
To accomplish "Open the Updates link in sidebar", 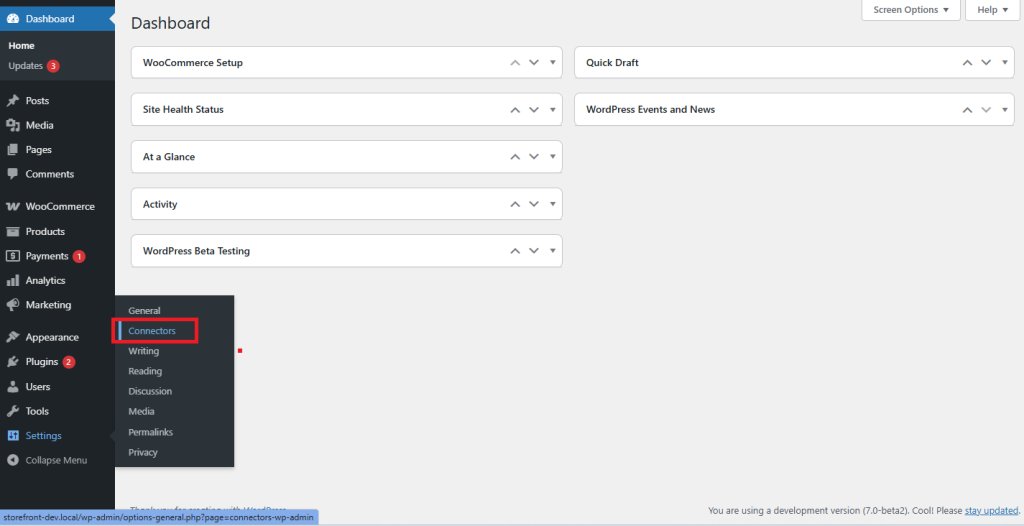I will [x=26, y=66].
